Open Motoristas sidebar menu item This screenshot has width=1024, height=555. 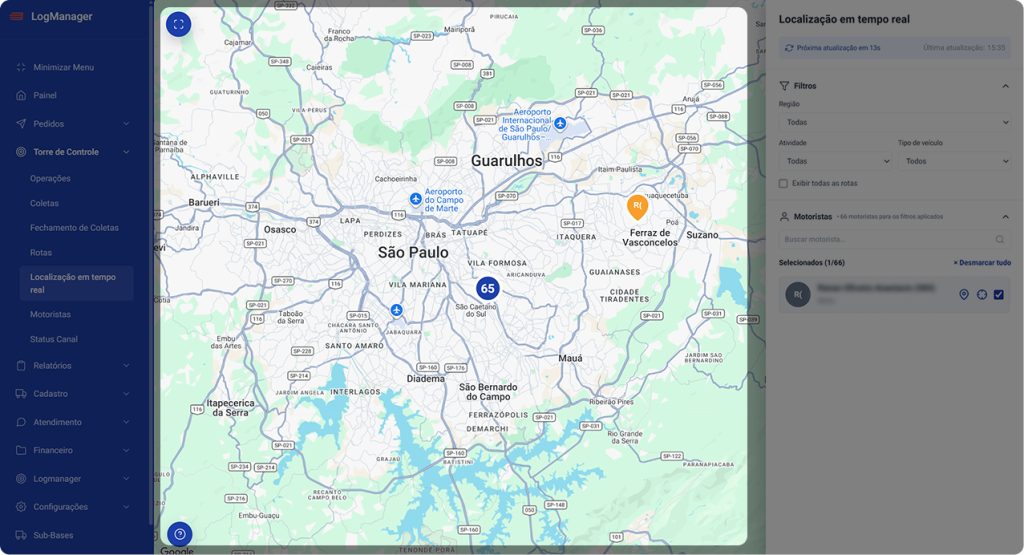(50, 315)
